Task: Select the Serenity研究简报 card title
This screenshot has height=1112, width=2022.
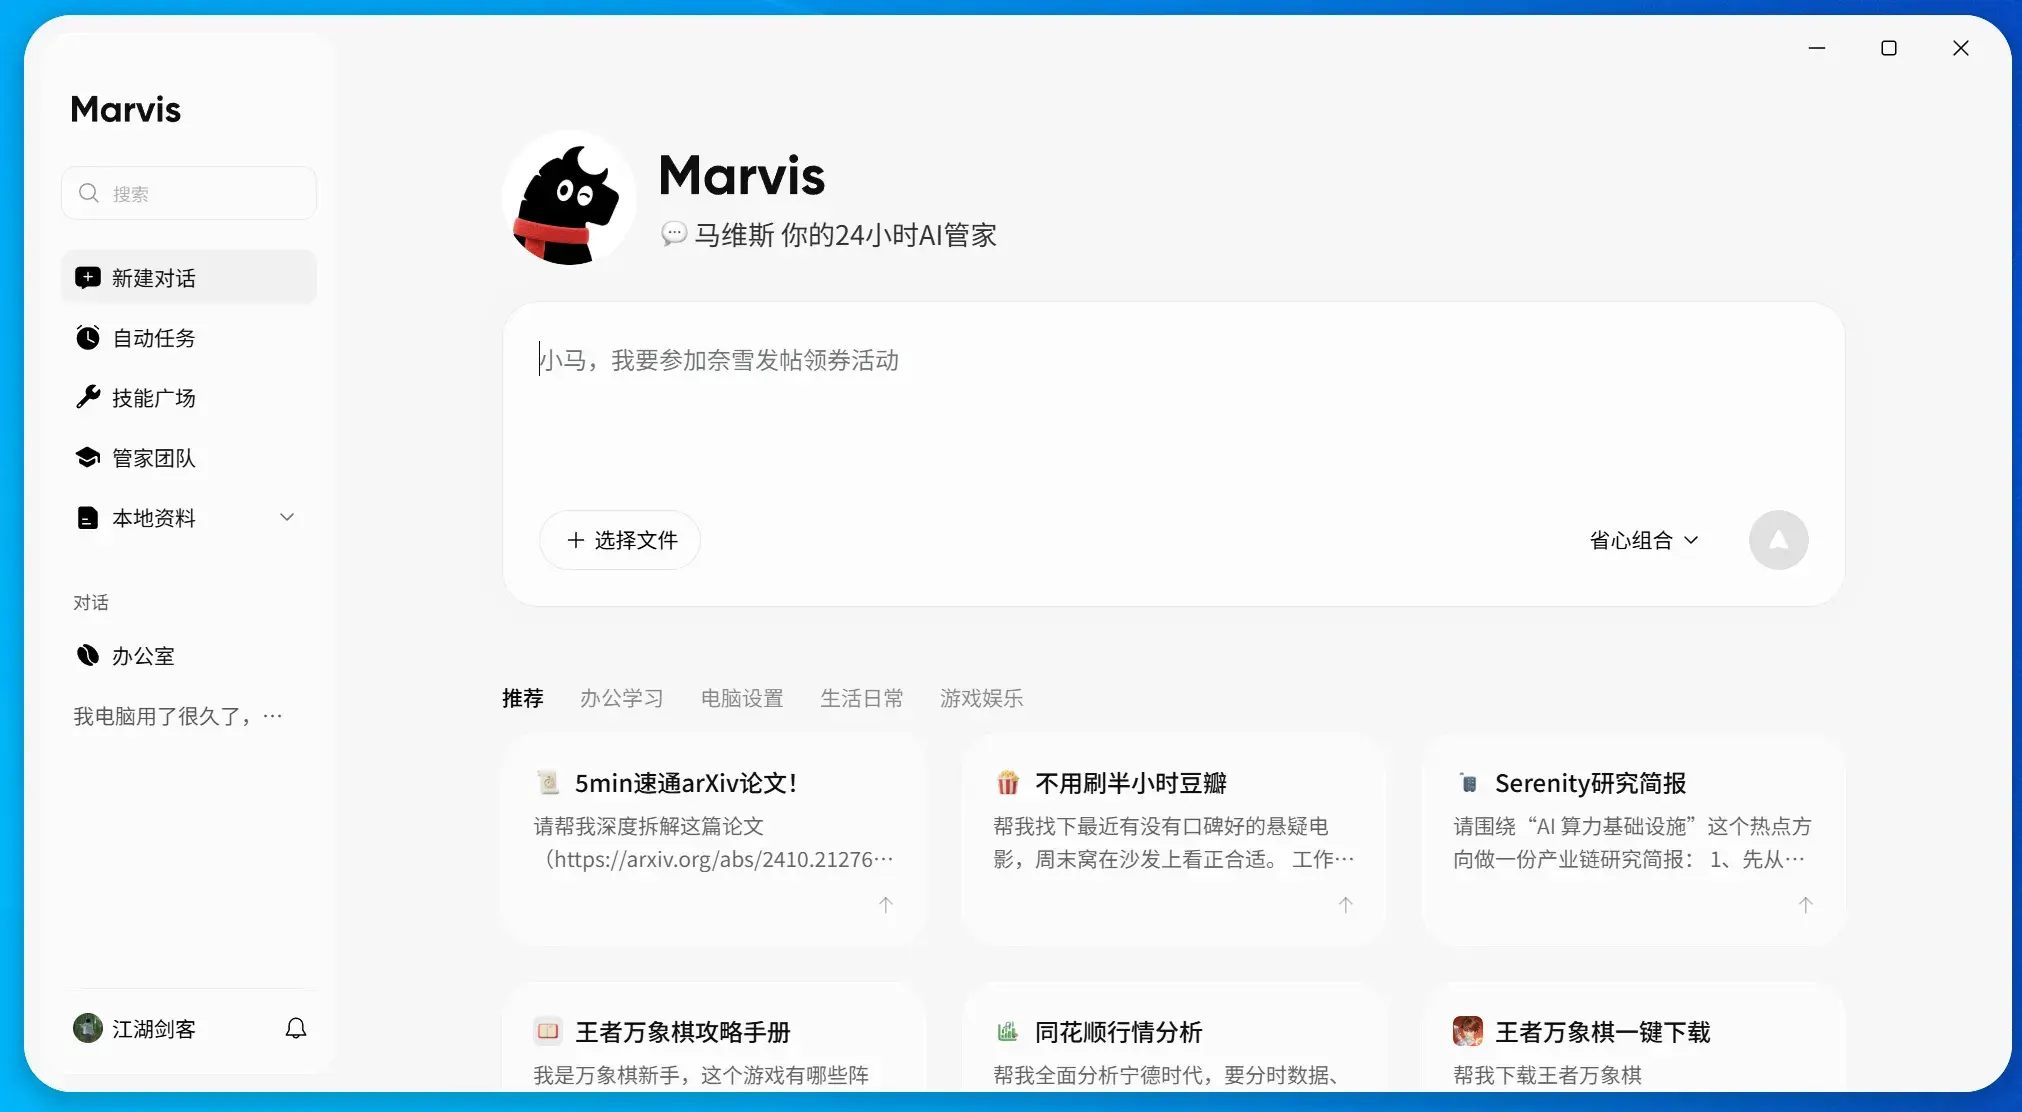Action: point(1591,783)
